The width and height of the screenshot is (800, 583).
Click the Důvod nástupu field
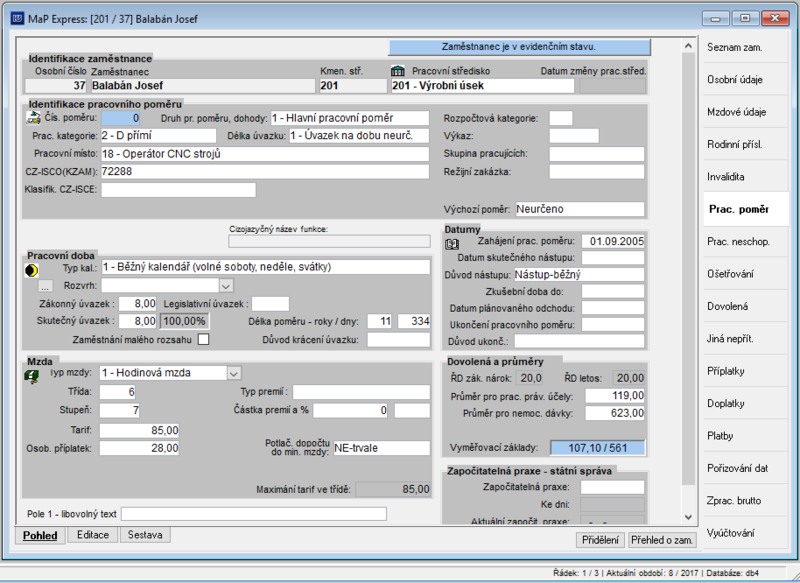coord(579,274)
